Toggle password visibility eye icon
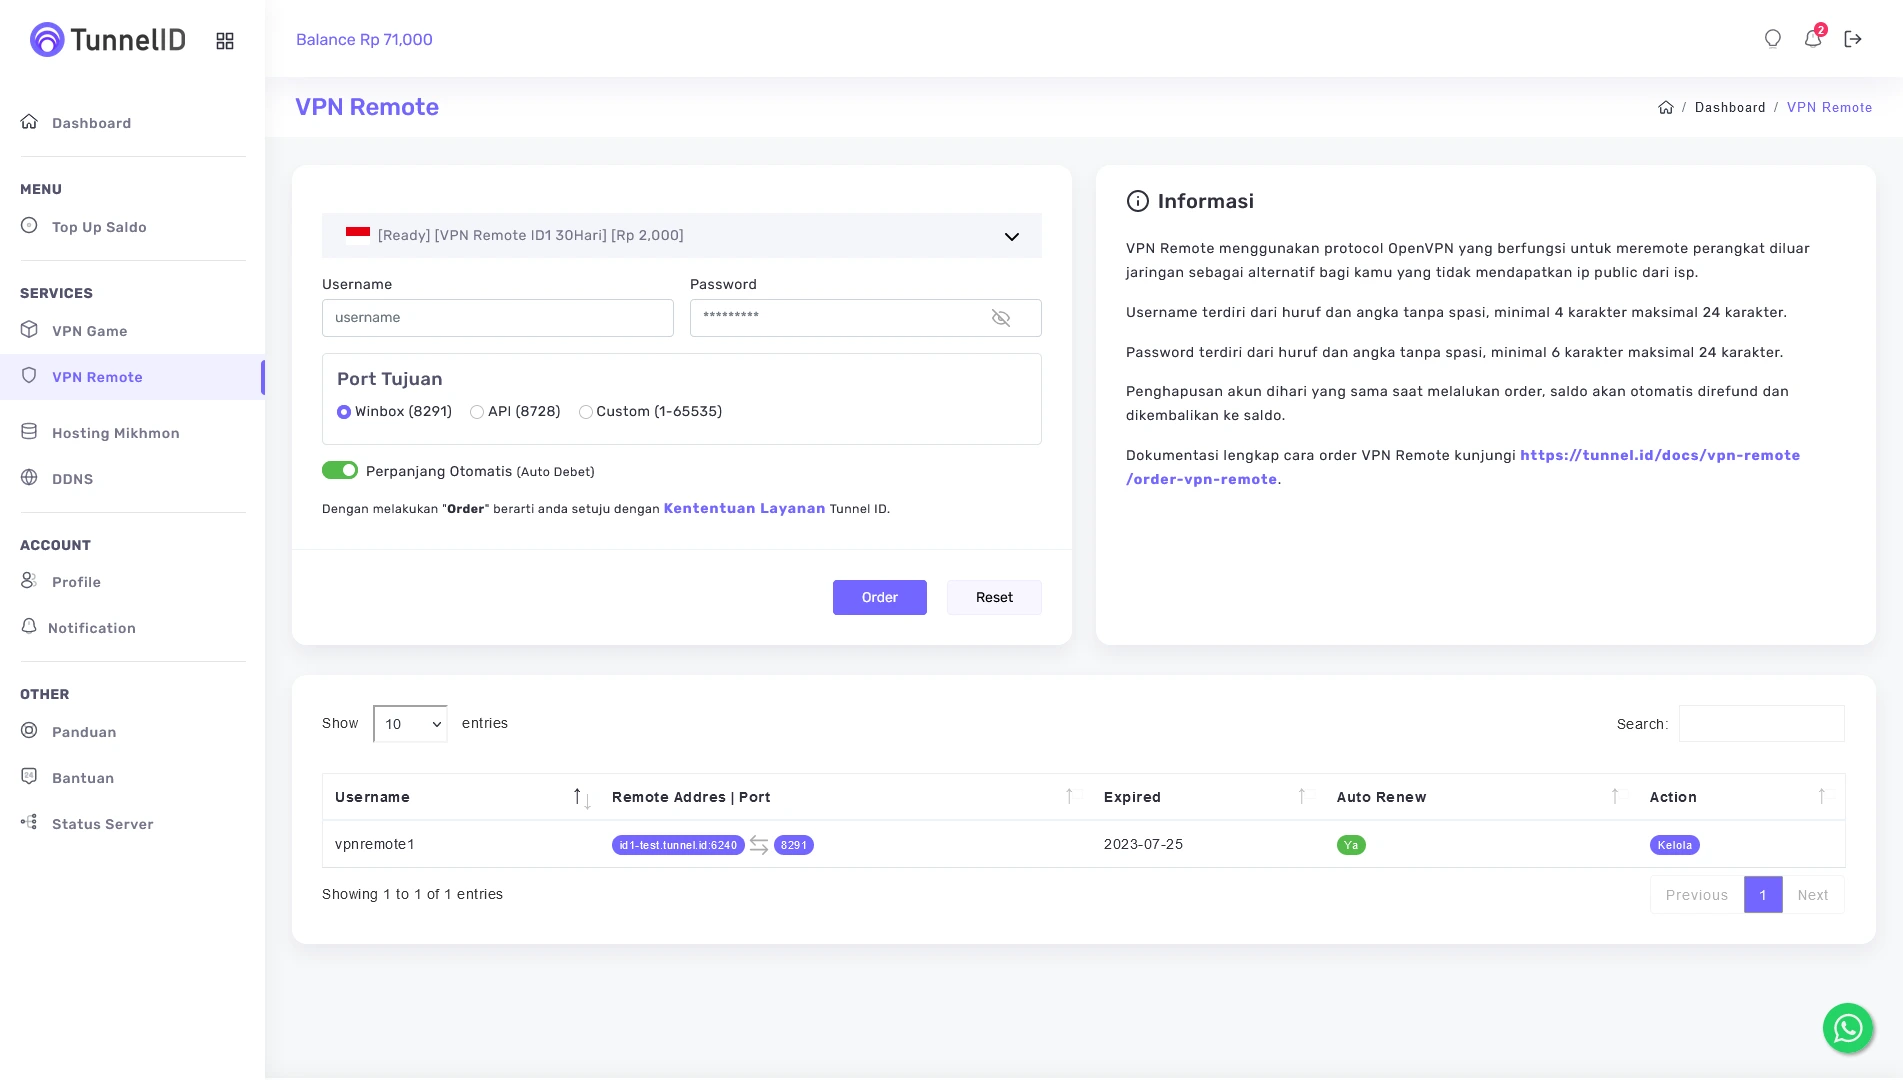 (x=1001, y=318)
